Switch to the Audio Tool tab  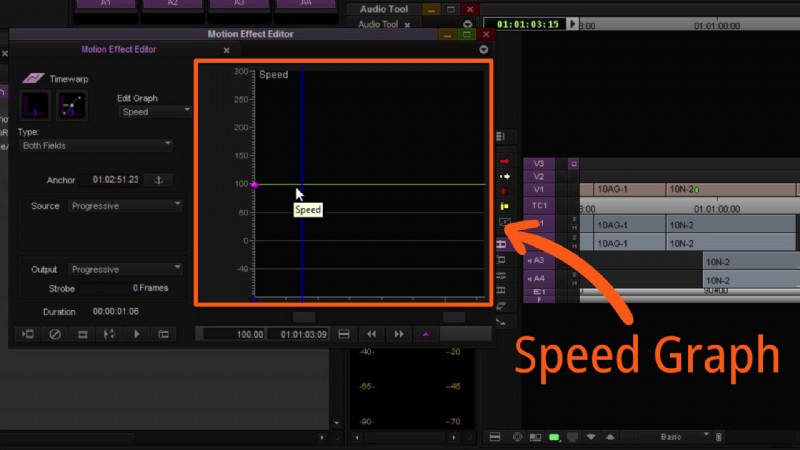pyautogui.click(x=378, y=24)
